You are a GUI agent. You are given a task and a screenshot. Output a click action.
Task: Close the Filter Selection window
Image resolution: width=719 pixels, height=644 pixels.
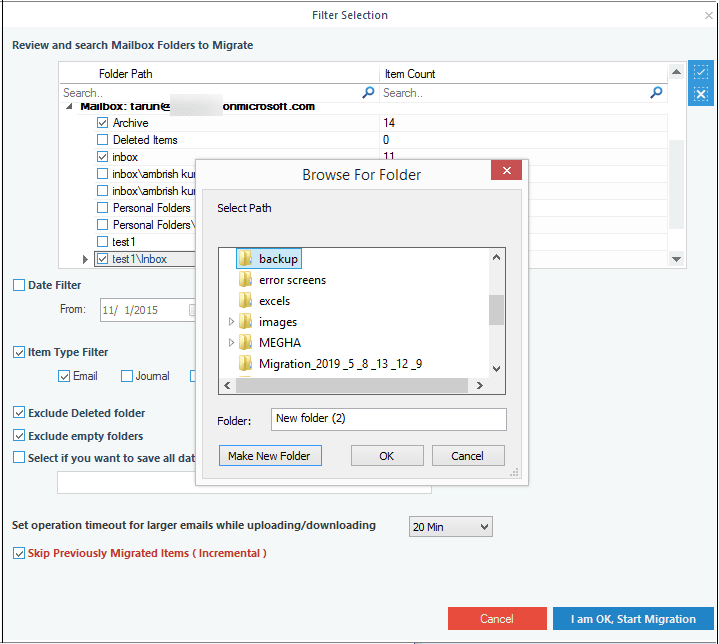[708, 16]
